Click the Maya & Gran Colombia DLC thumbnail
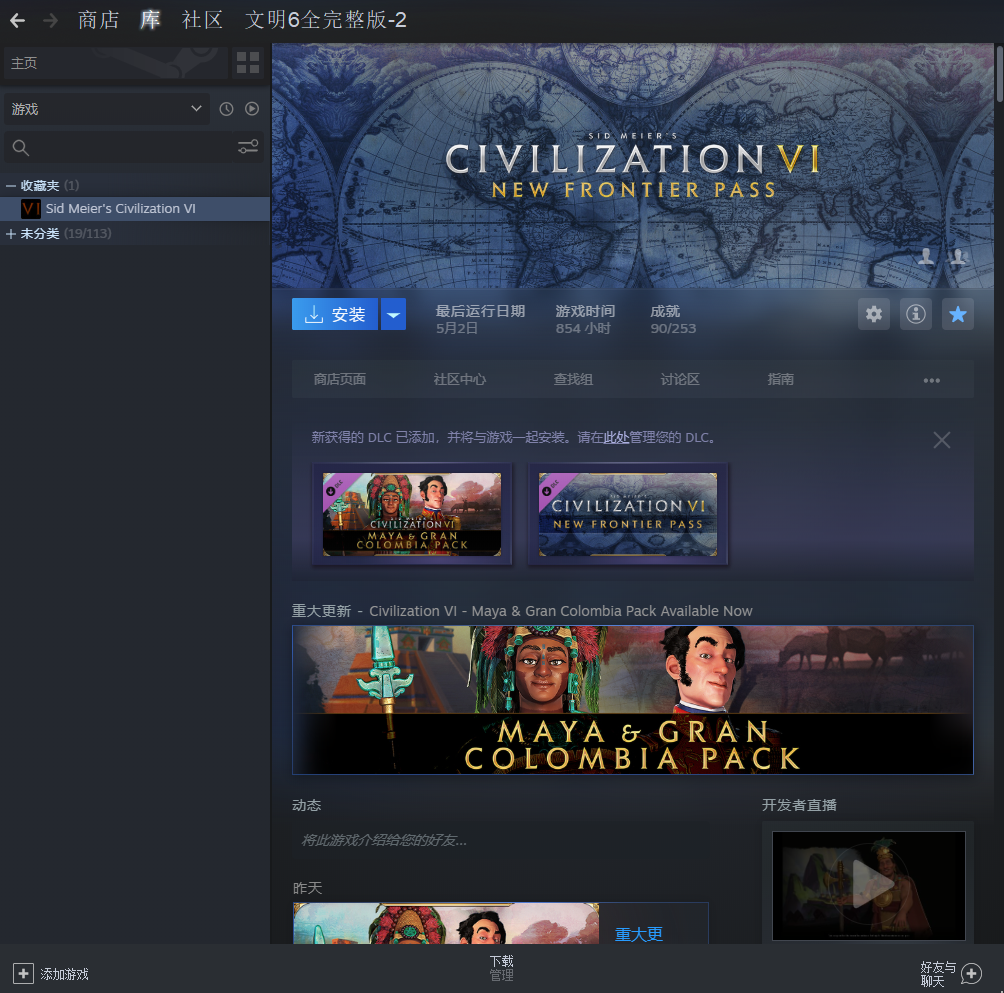Image resolution: width=1004 pixels, height=993 pixels. pyautogui.click(x=412, y=514)
